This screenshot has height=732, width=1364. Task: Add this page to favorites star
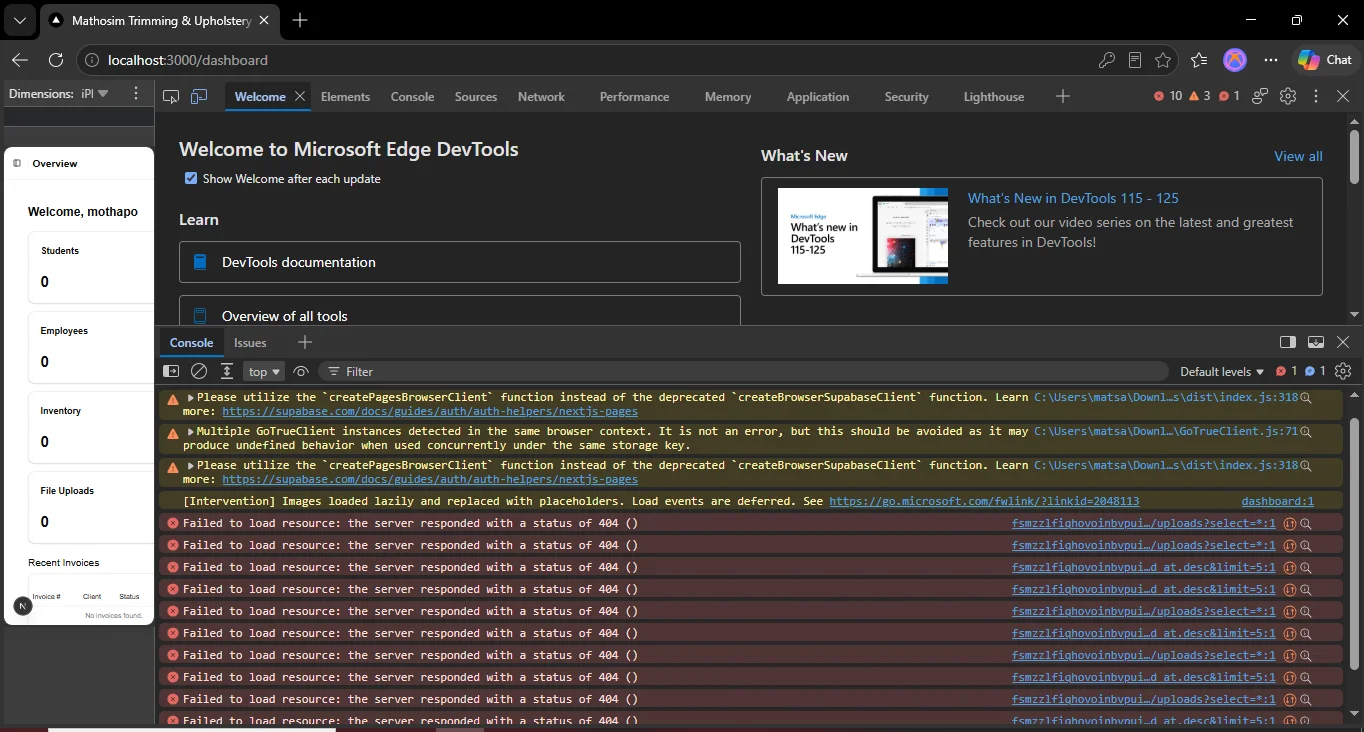tap(1163, 60)
